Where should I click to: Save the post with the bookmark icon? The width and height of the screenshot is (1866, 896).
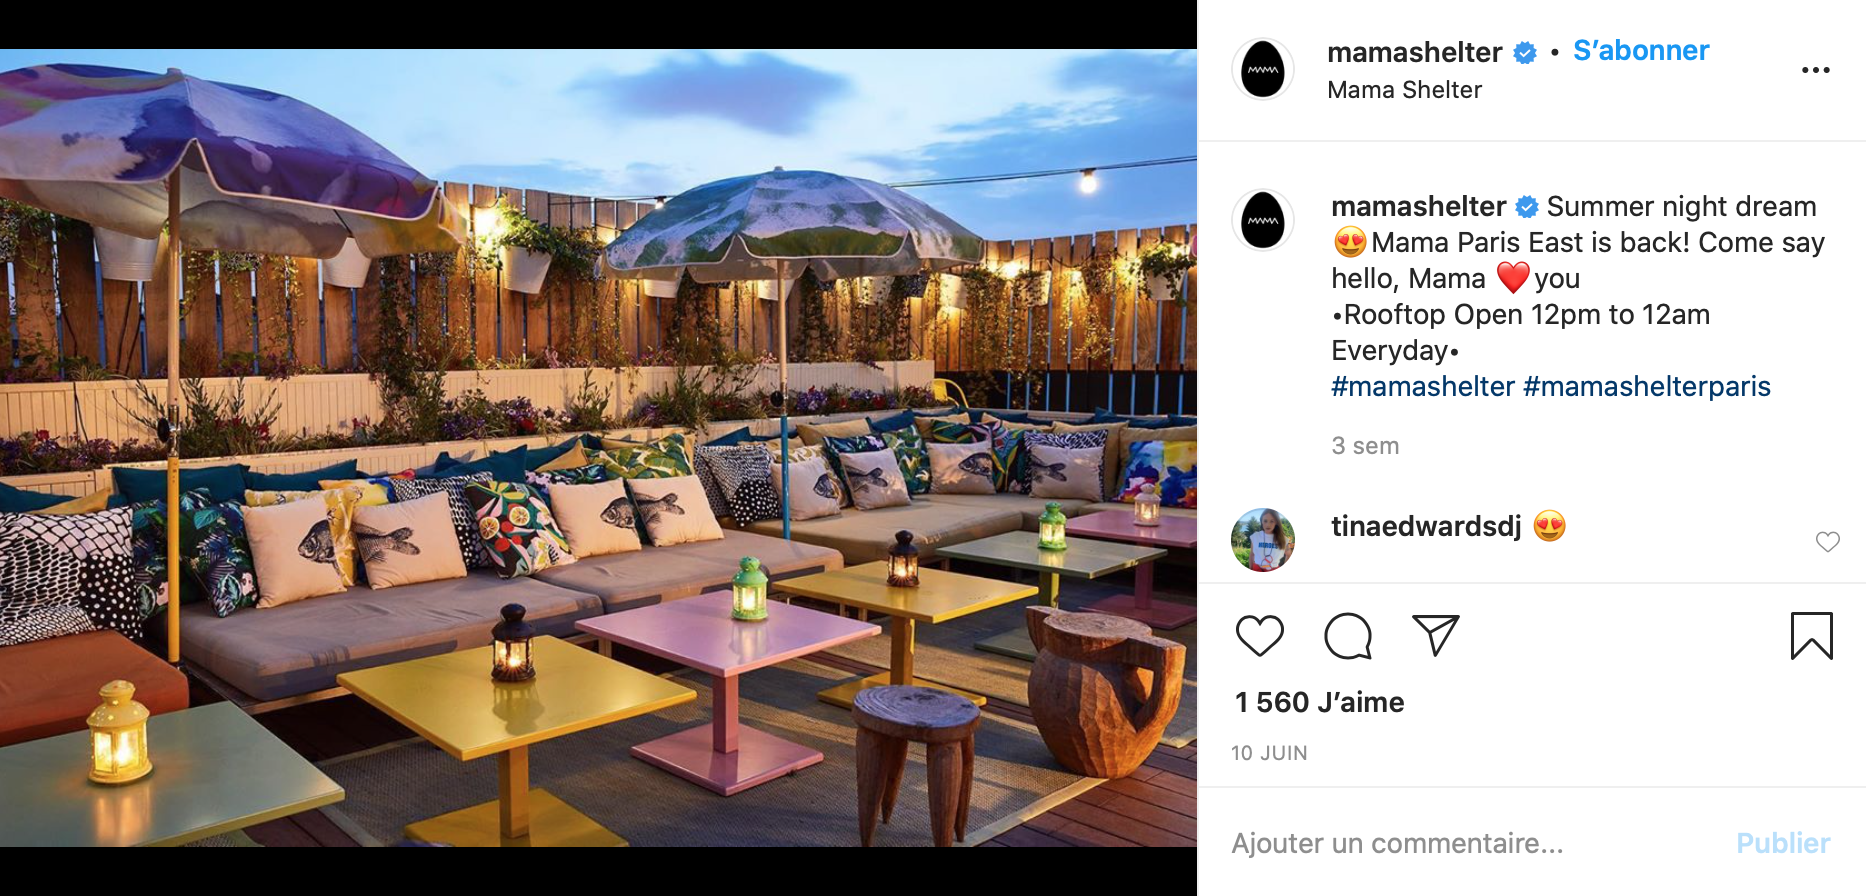(x=1811, y=636)
